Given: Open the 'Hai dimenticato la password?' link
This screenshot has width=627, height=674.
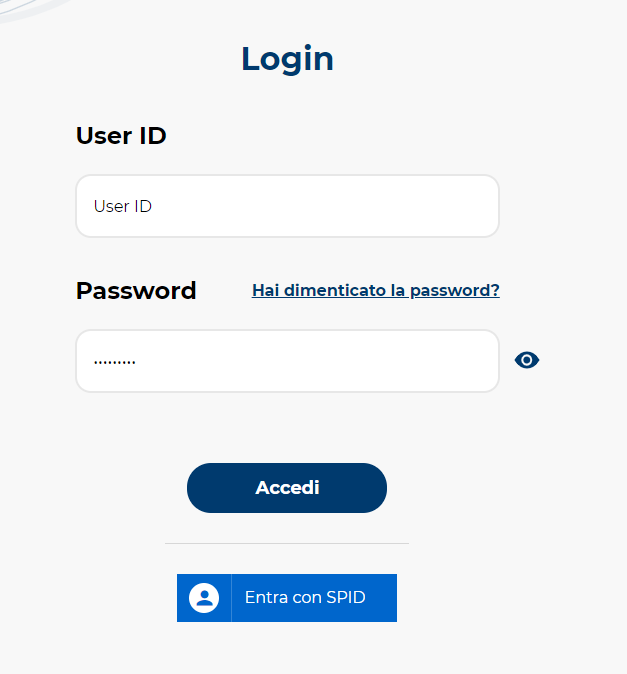Looking at the screenshot, I should 375,291.
